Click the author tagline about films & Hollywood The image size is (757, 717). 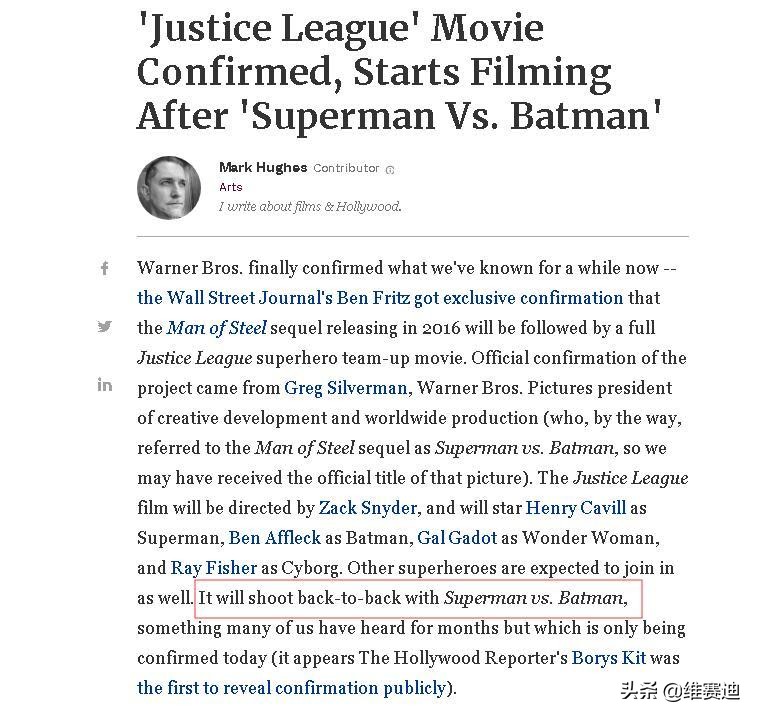point(310,206)
